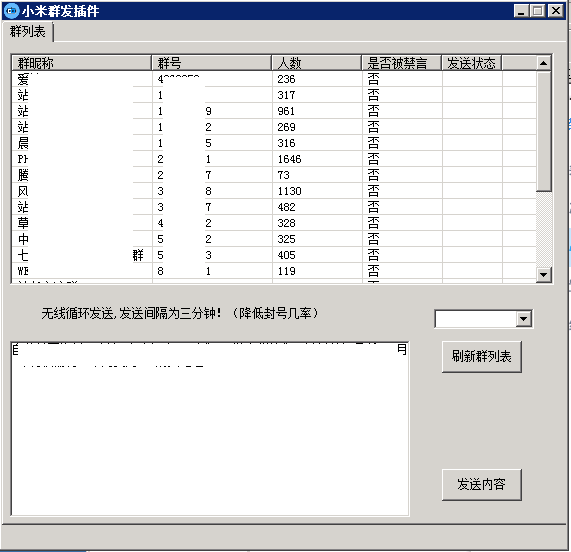Click inside the message content text box

click(210, 429)
